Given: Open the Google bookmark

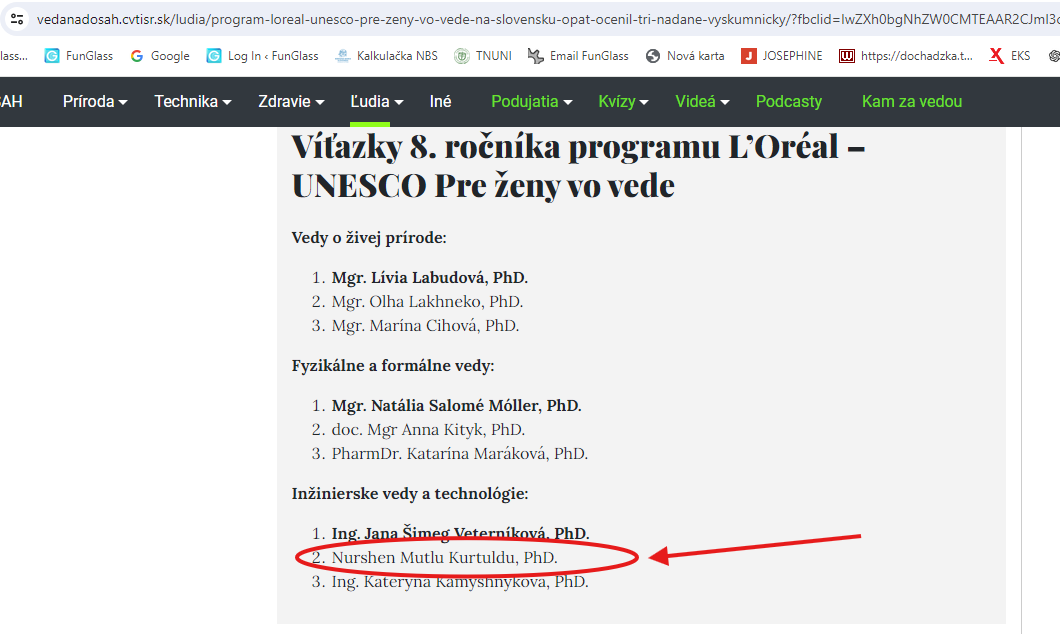Looking at the screenshot, I should point(160,56).
